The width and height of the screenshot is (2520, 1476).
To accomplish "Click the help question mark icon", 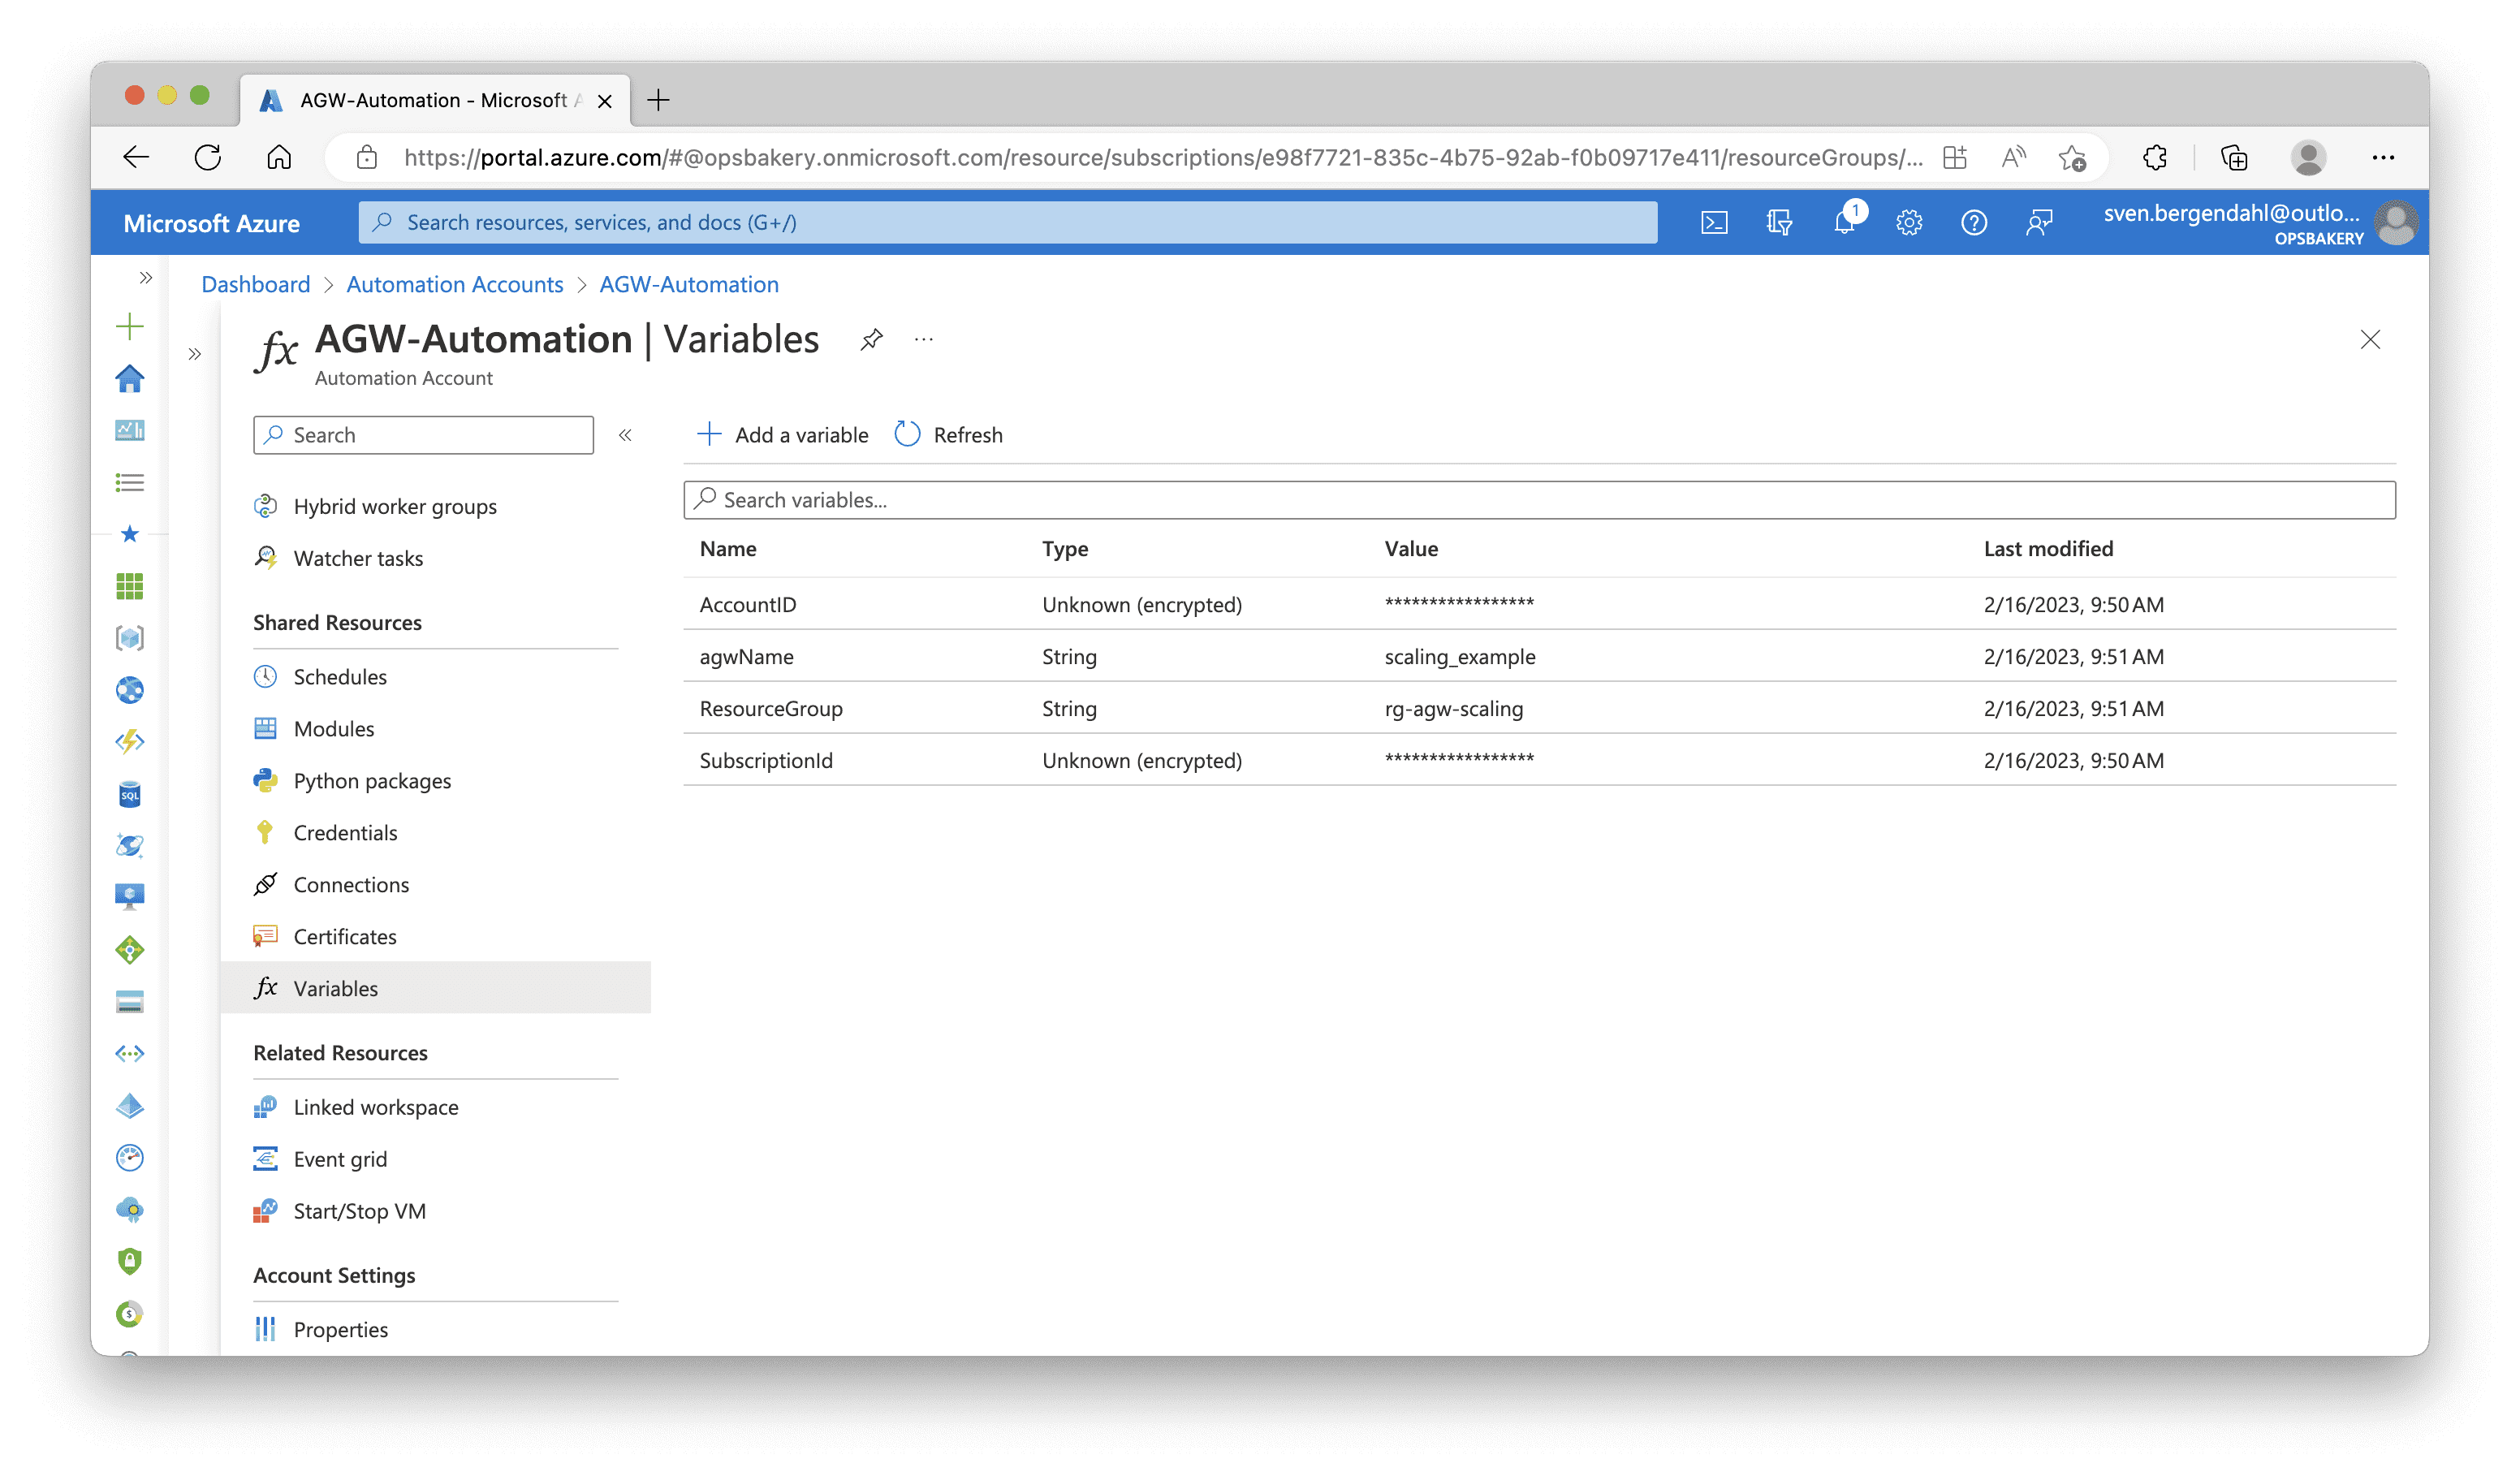I will [x=1974, y=222].
